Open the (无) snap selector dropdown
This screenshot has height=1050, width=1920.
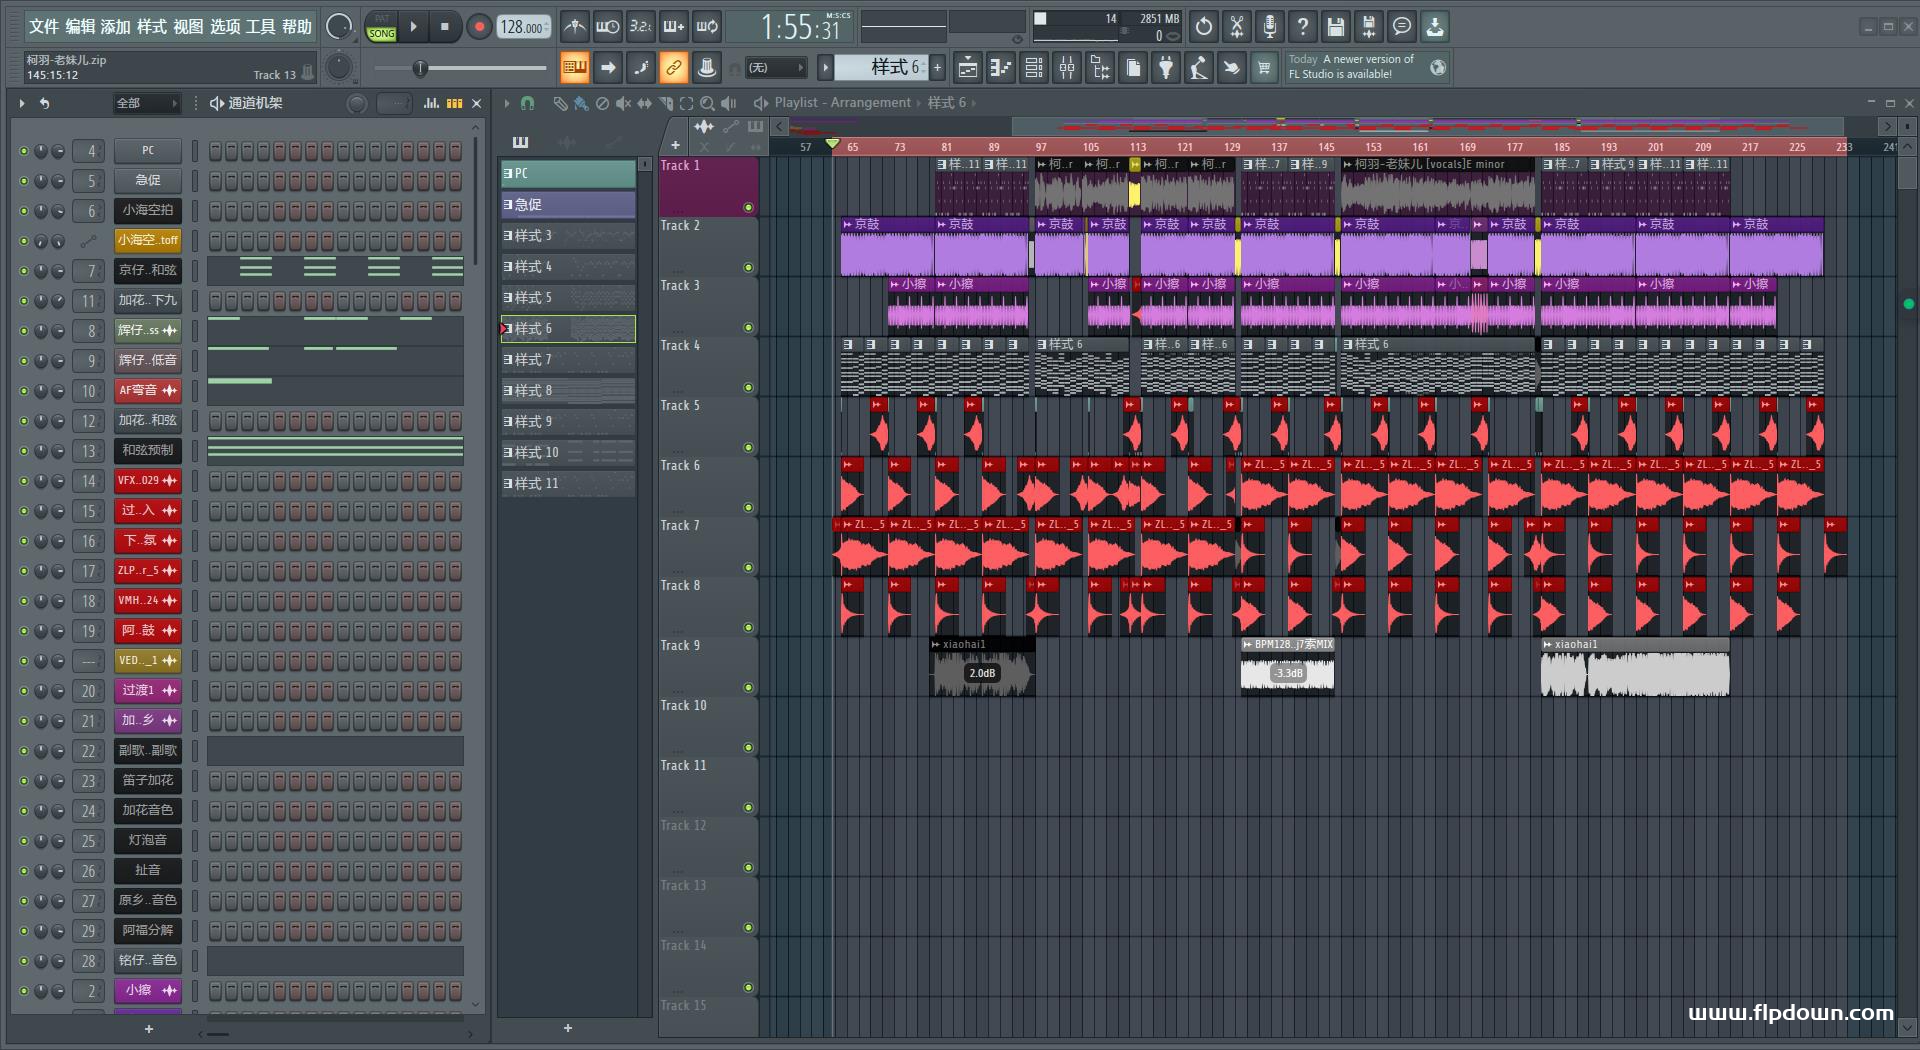pyautogui.click(x=776, y=68)
